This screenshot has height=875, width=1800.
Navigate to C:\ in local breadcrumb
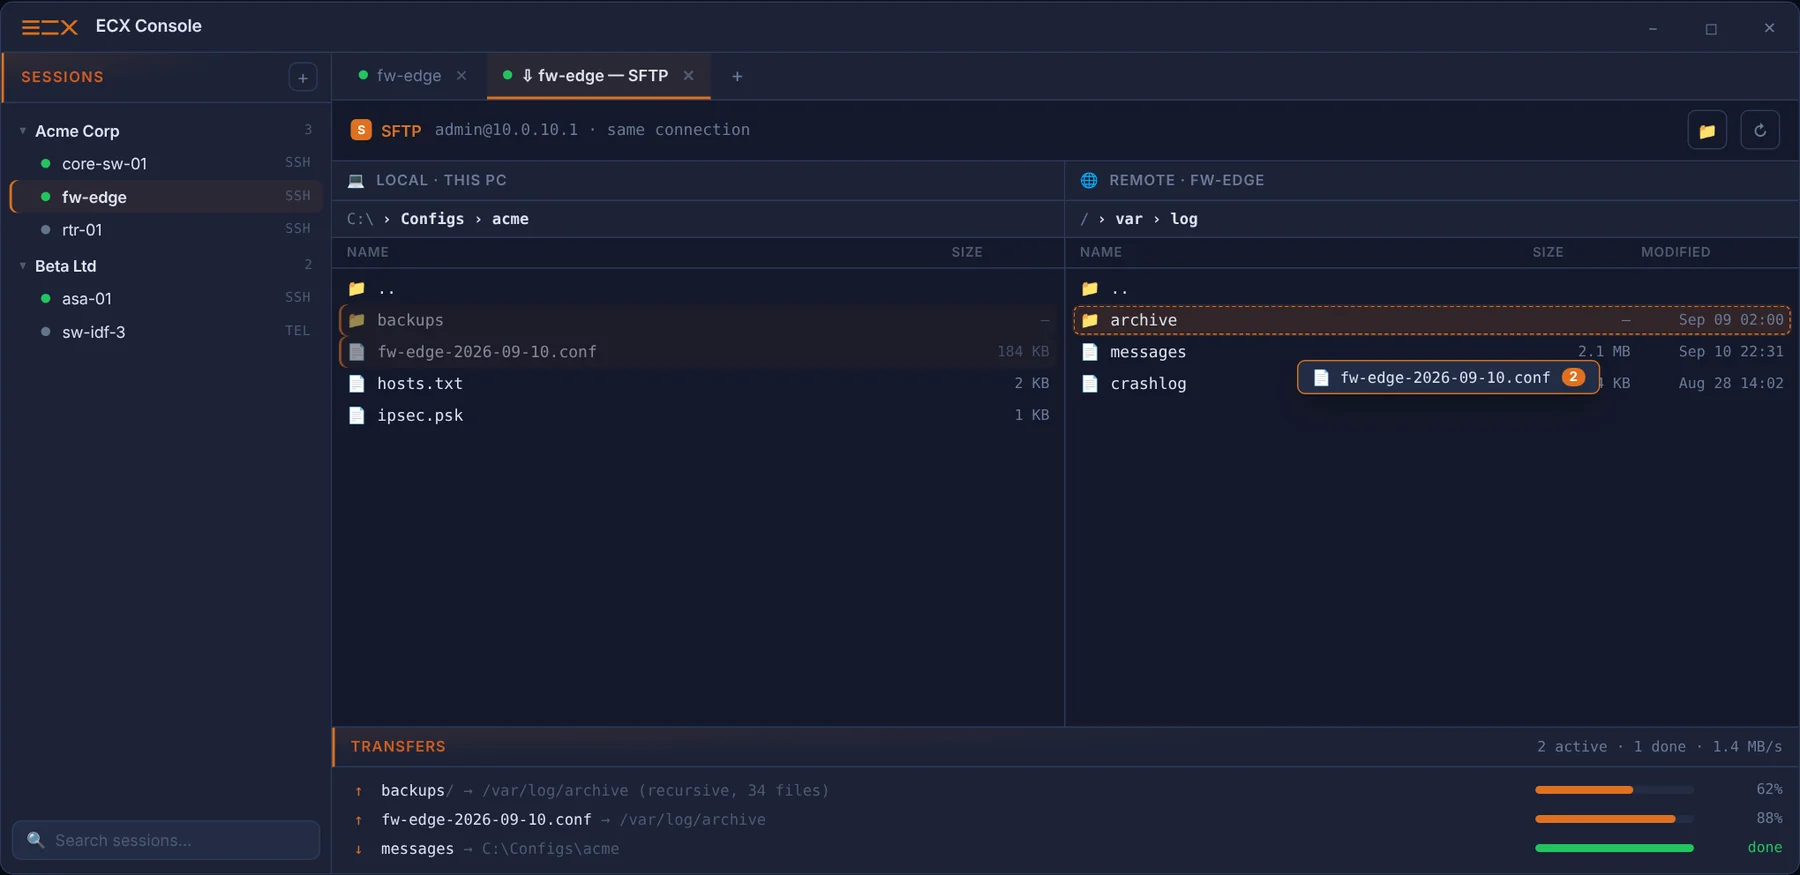point(360,219)
